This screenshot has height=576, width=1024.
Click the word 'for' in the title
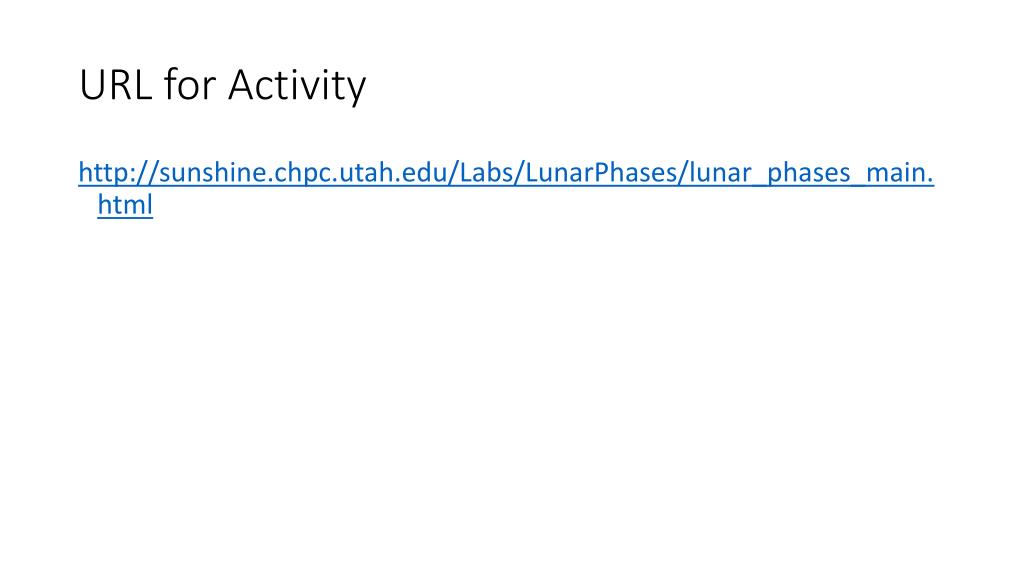[189, 84]
